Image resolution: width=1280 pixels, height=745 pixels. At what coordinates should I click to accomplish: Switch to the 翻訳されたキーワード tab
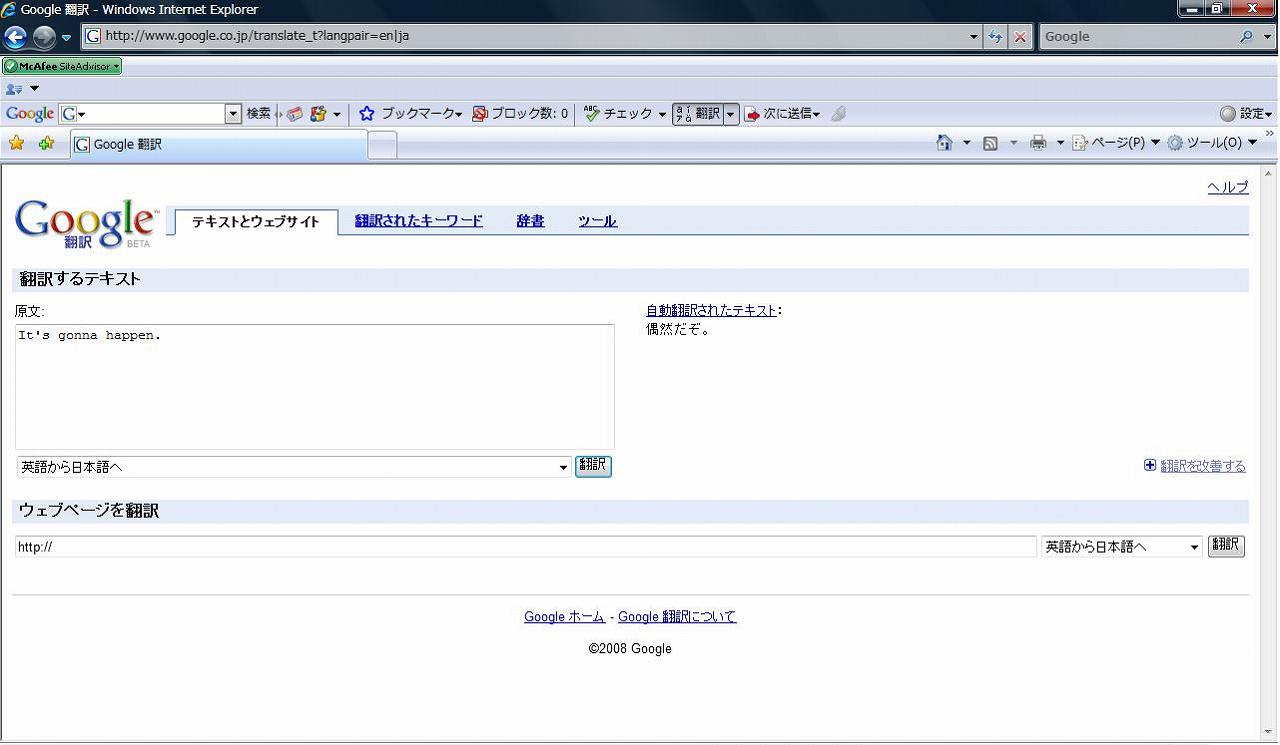tap(419, 221)
